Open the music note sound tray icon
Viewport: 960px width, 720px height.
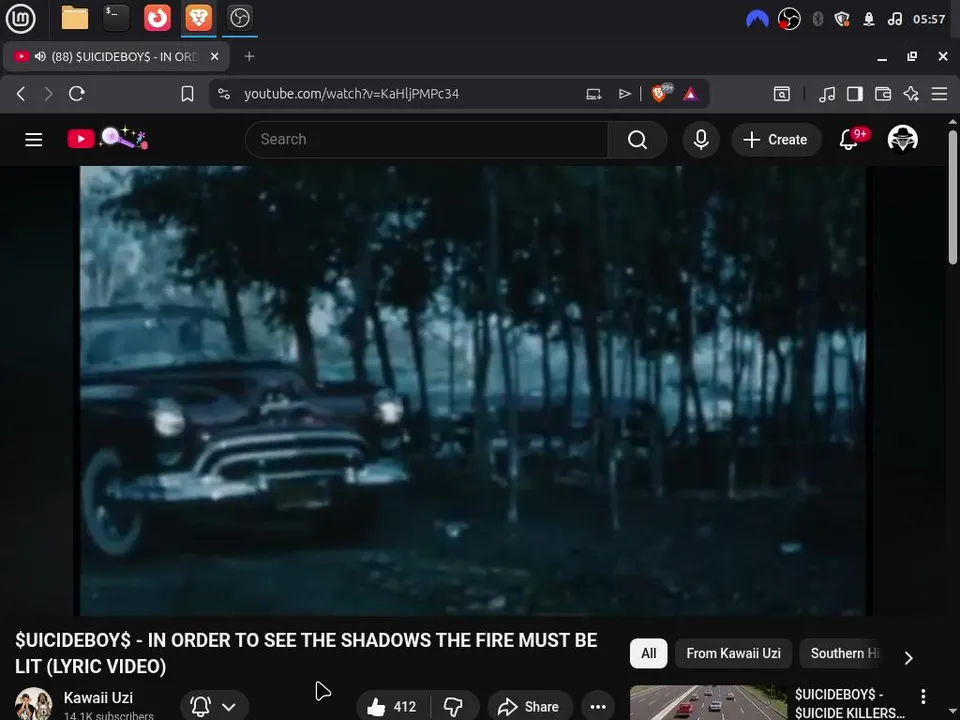tap(894, 19)
